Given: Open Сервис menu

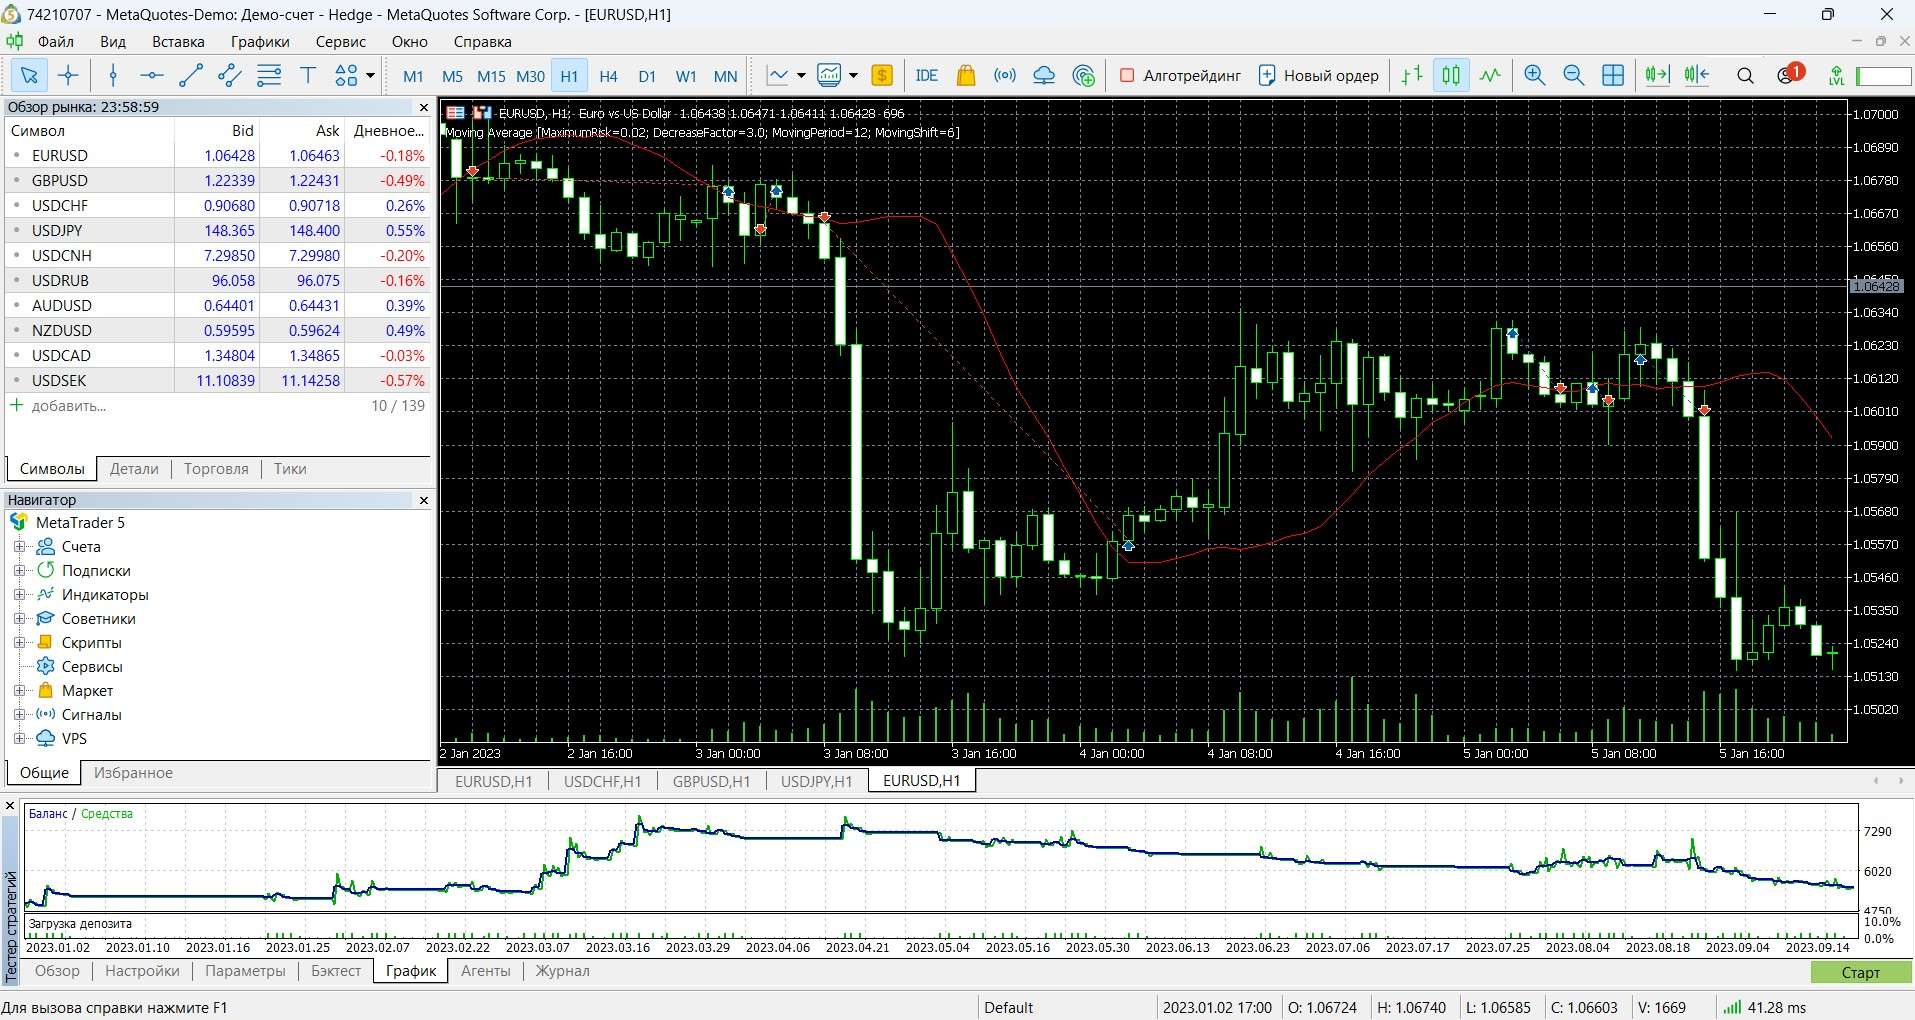Looking at the screenshot, I should (341, 41).
